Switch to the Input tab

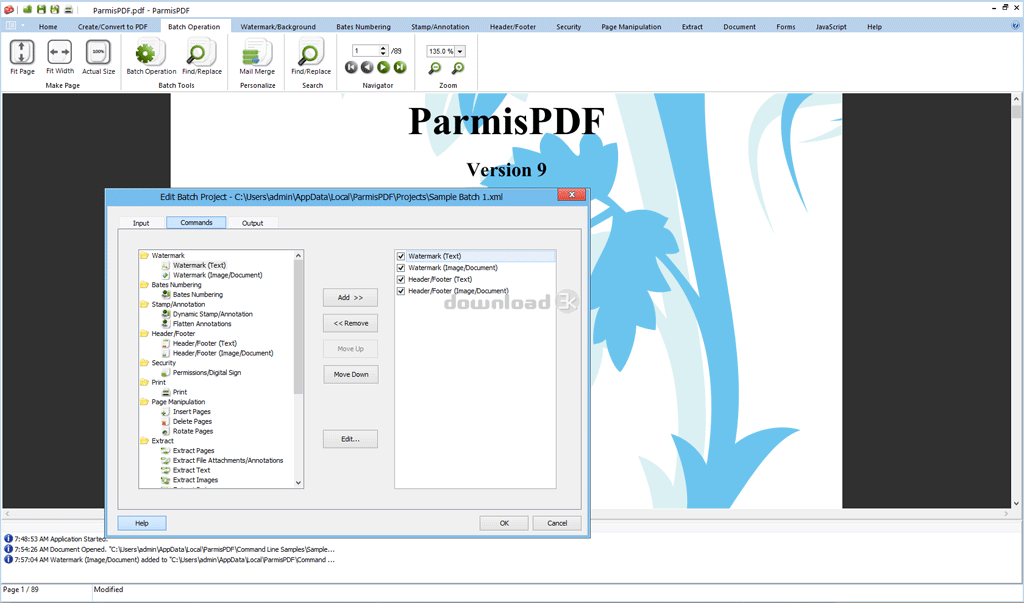[141, 223]
